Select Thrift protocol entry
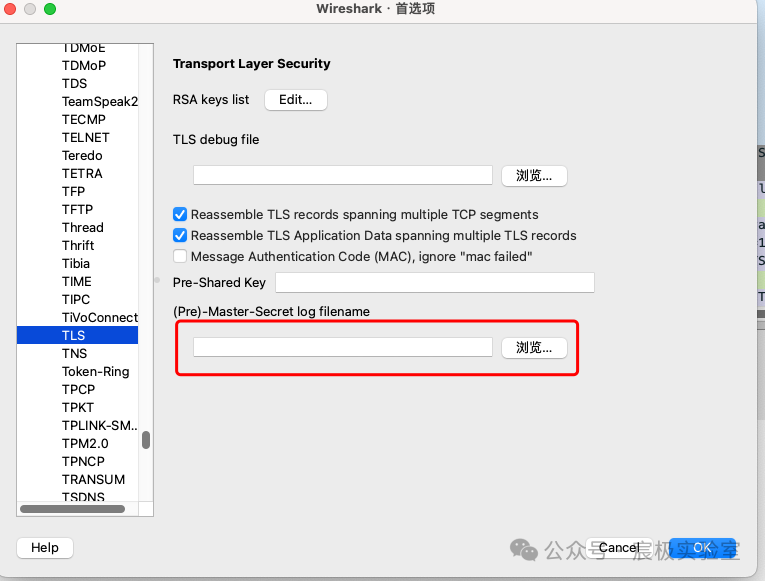The image size is (765, 581). [x=78, y=245]
